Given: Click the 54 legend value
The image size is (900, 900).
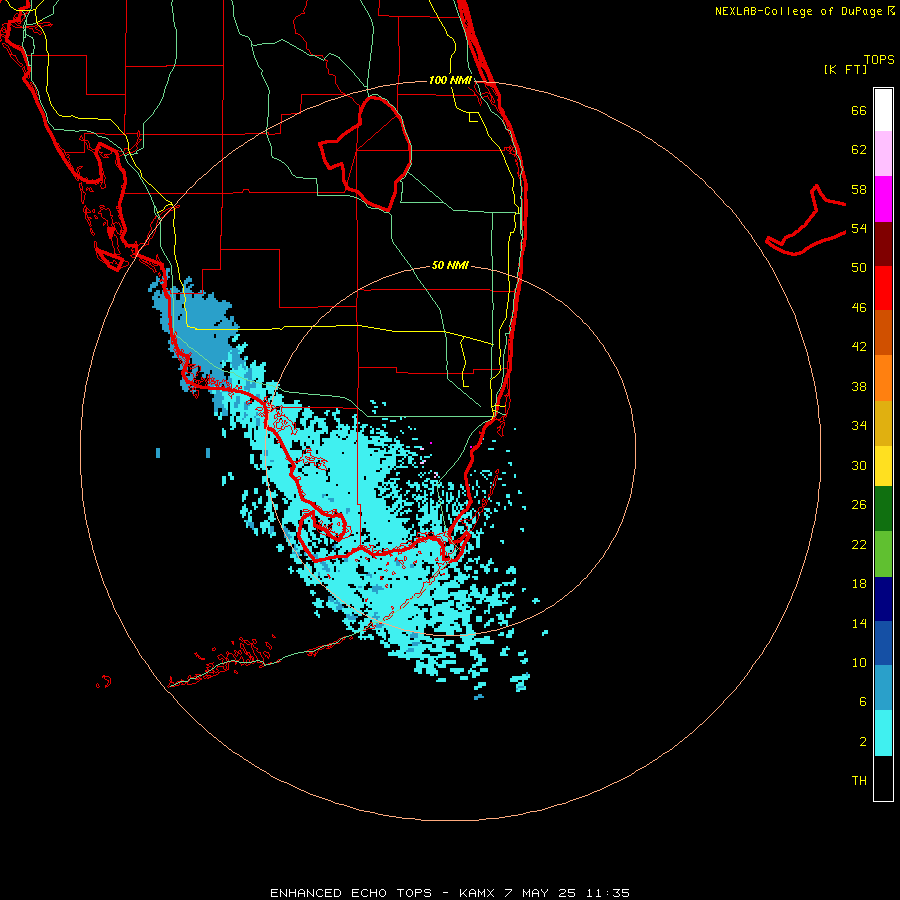Looking at the screenshot, I should [x=859, y=228].
